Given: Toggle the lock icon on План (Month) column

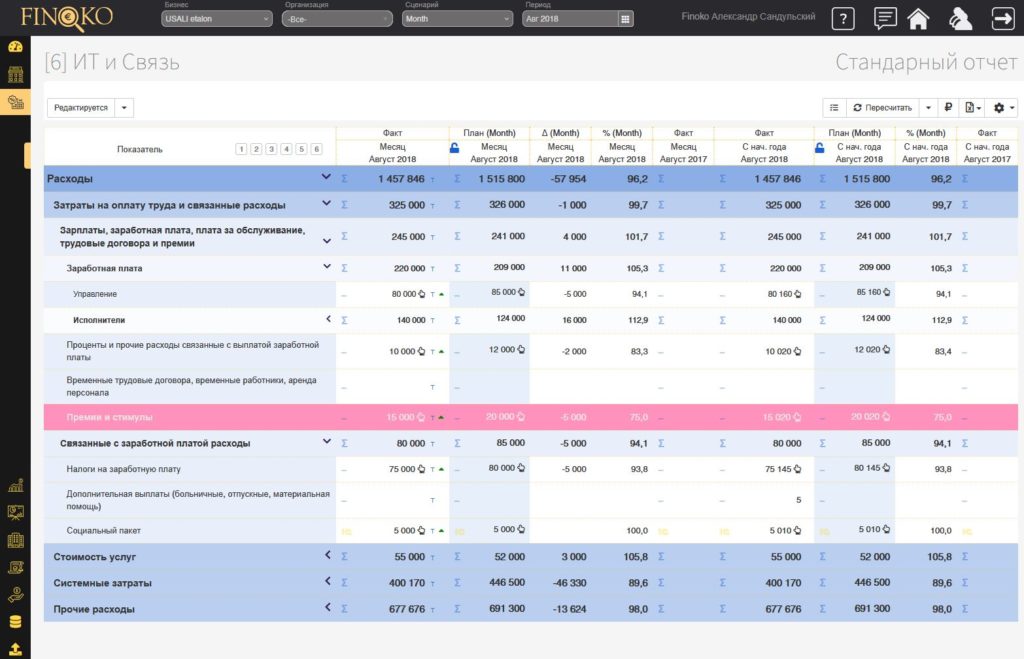Looking at the screenshot, I should 455,147.
